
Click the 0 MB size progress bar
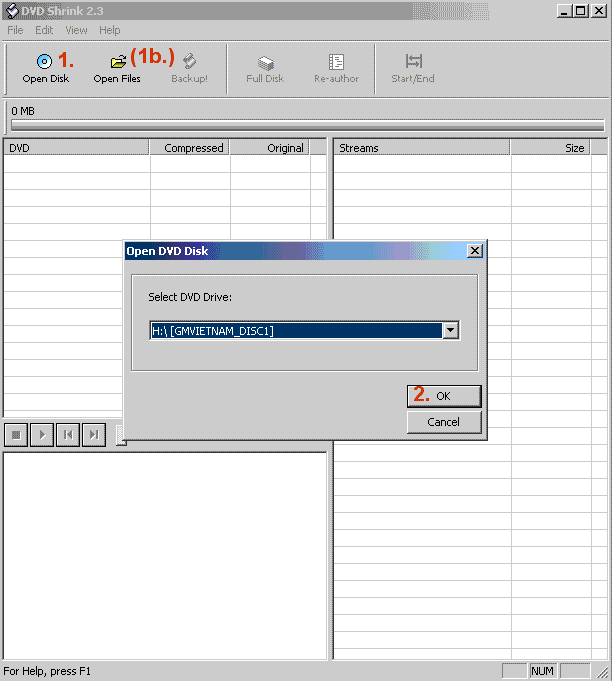(308, 125)
